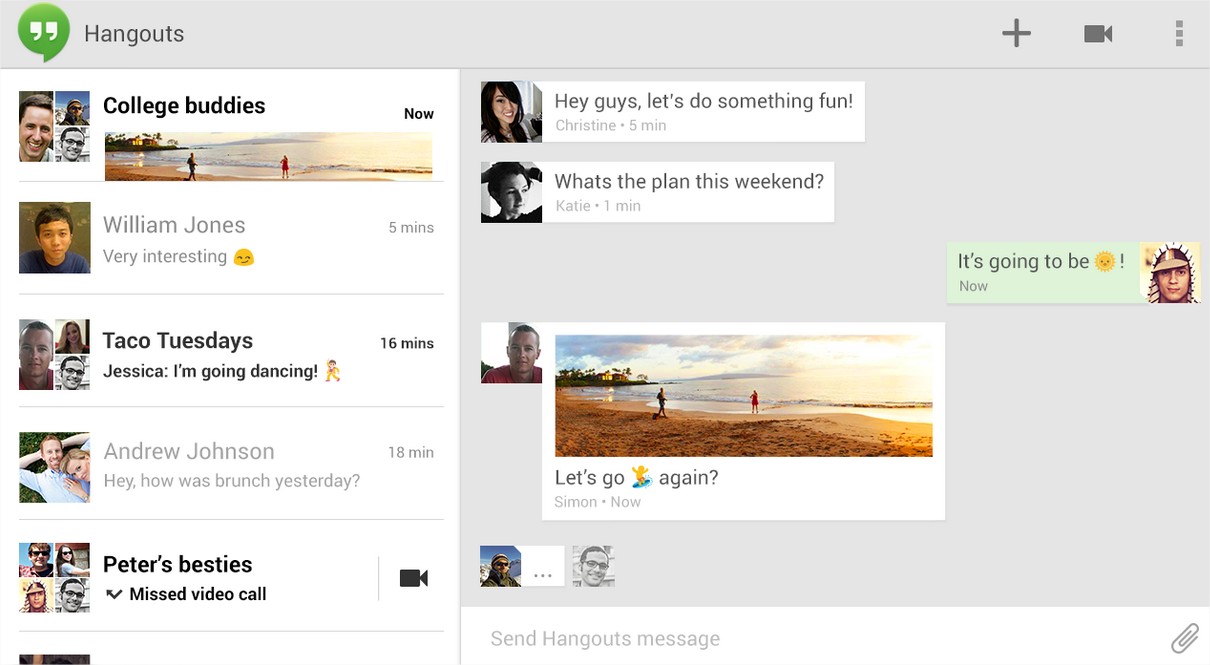The width and height of the screenshot is (1210, 665).
Task: Click Katie's avatar in the chat
Action: (511, 192)
